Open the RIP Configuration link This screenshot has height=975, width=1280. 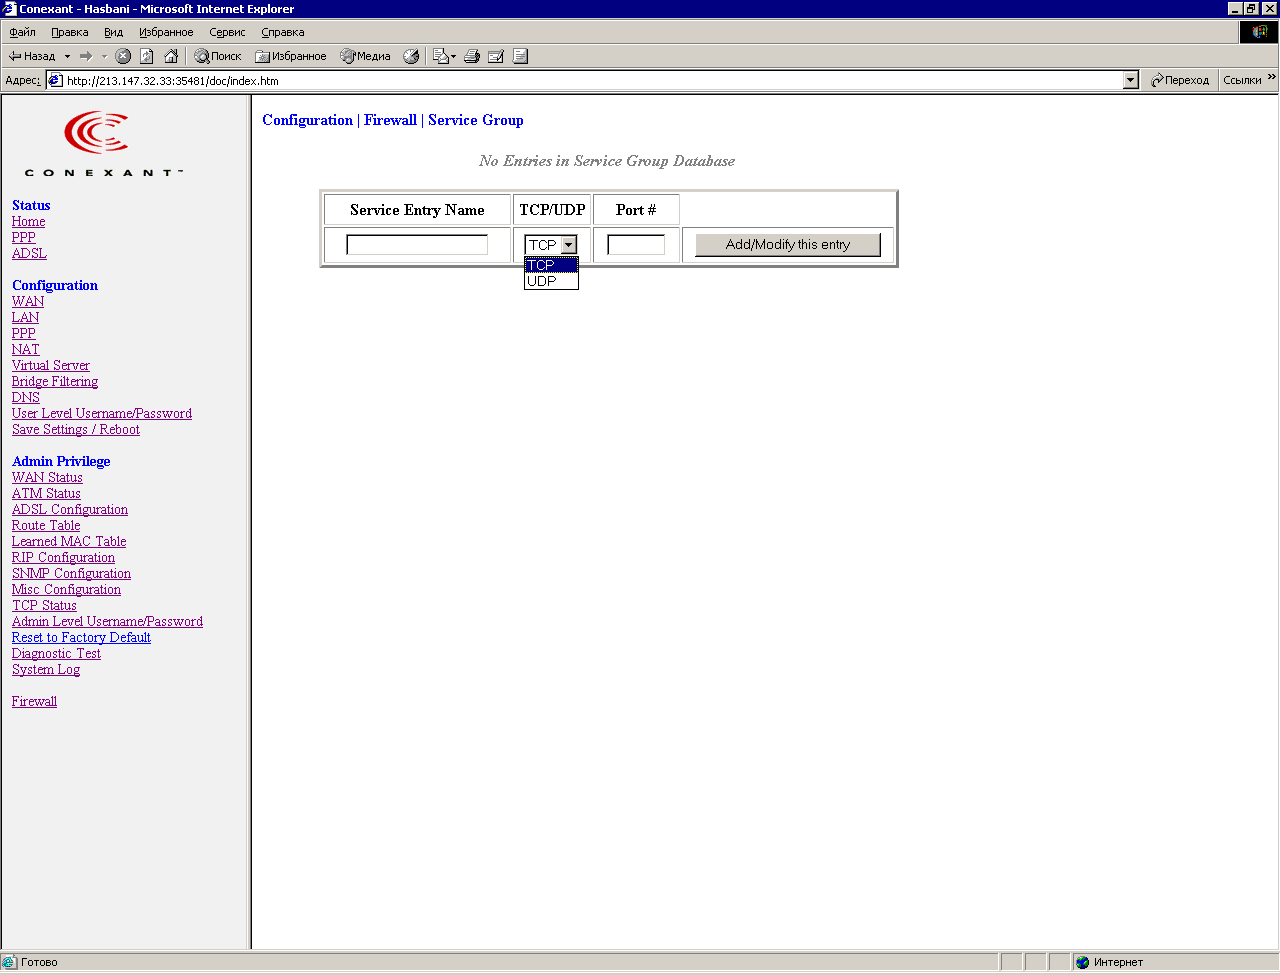point(63,557)
